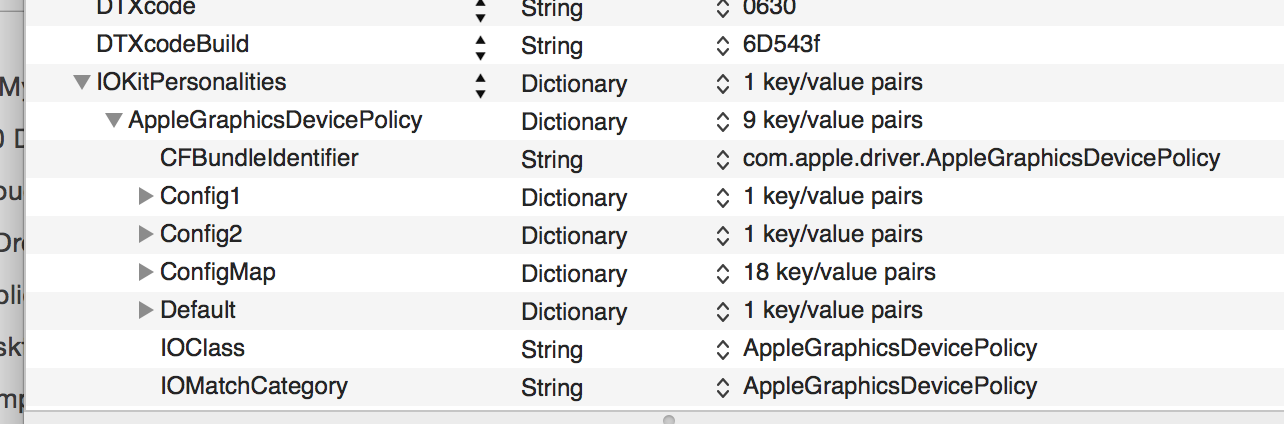Open key stepper for IOKitPersonalities row

point(481,85)
